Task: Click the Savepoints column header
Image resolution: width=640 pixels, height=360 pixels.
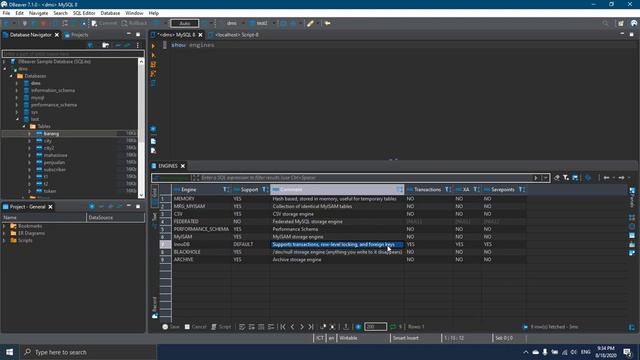Action: [503, 190]
